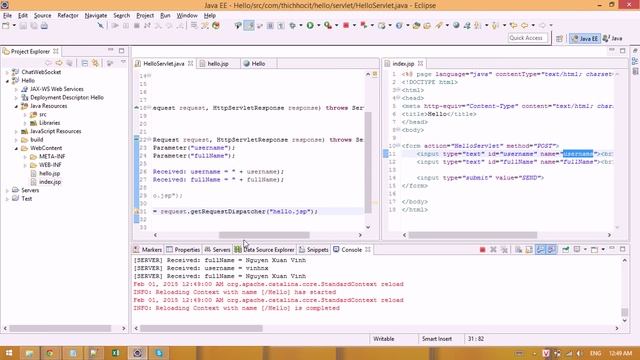This screenshot has height=360, width=640.
Task: Collapse the Hello project node
Action: 7,81
